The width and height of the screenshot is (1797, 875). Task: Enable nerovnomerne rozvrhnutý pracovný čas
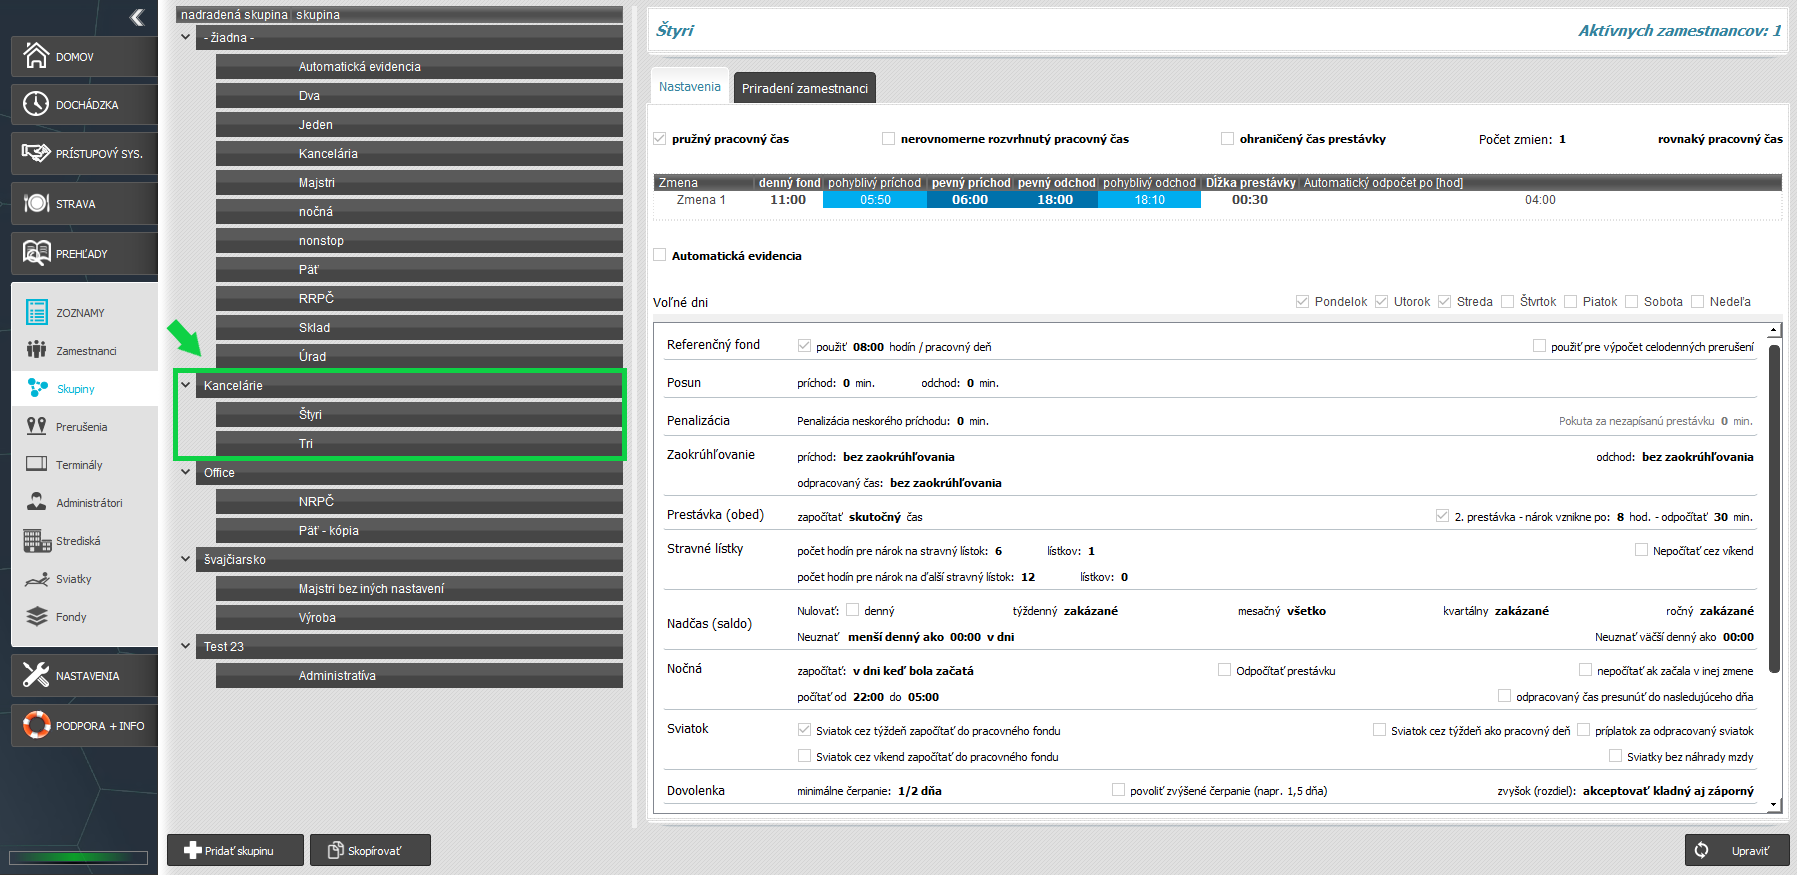coord(888,139)
